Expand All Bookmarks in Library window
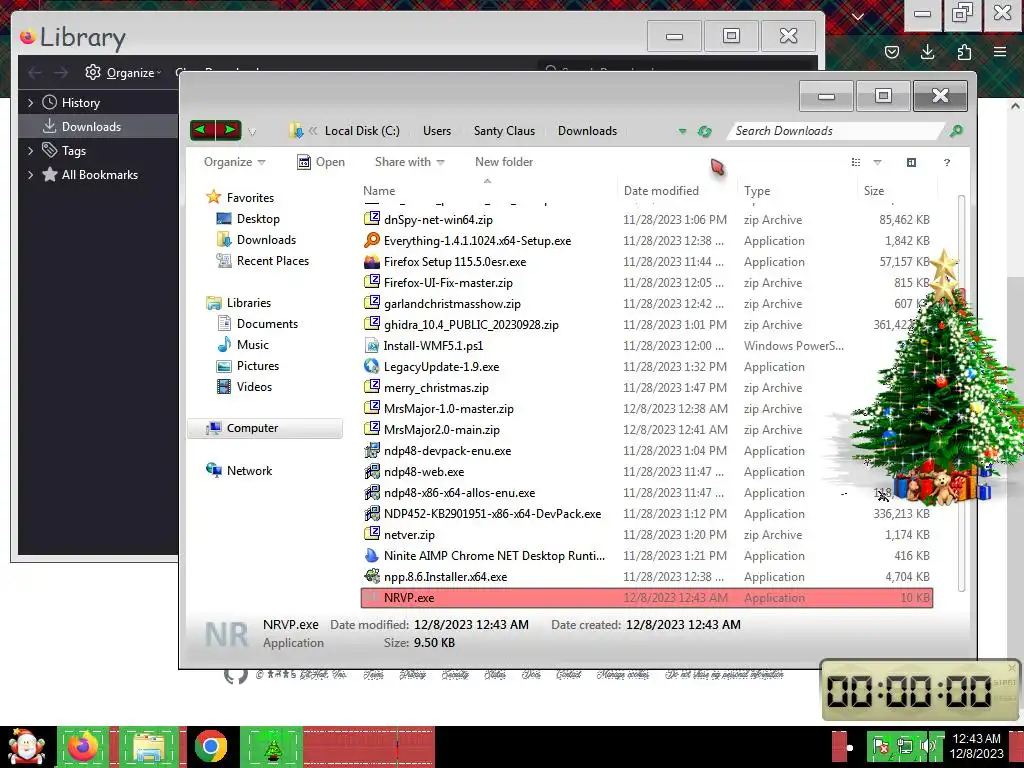Viewport: 1024px width, 768px height. (30, 174)
